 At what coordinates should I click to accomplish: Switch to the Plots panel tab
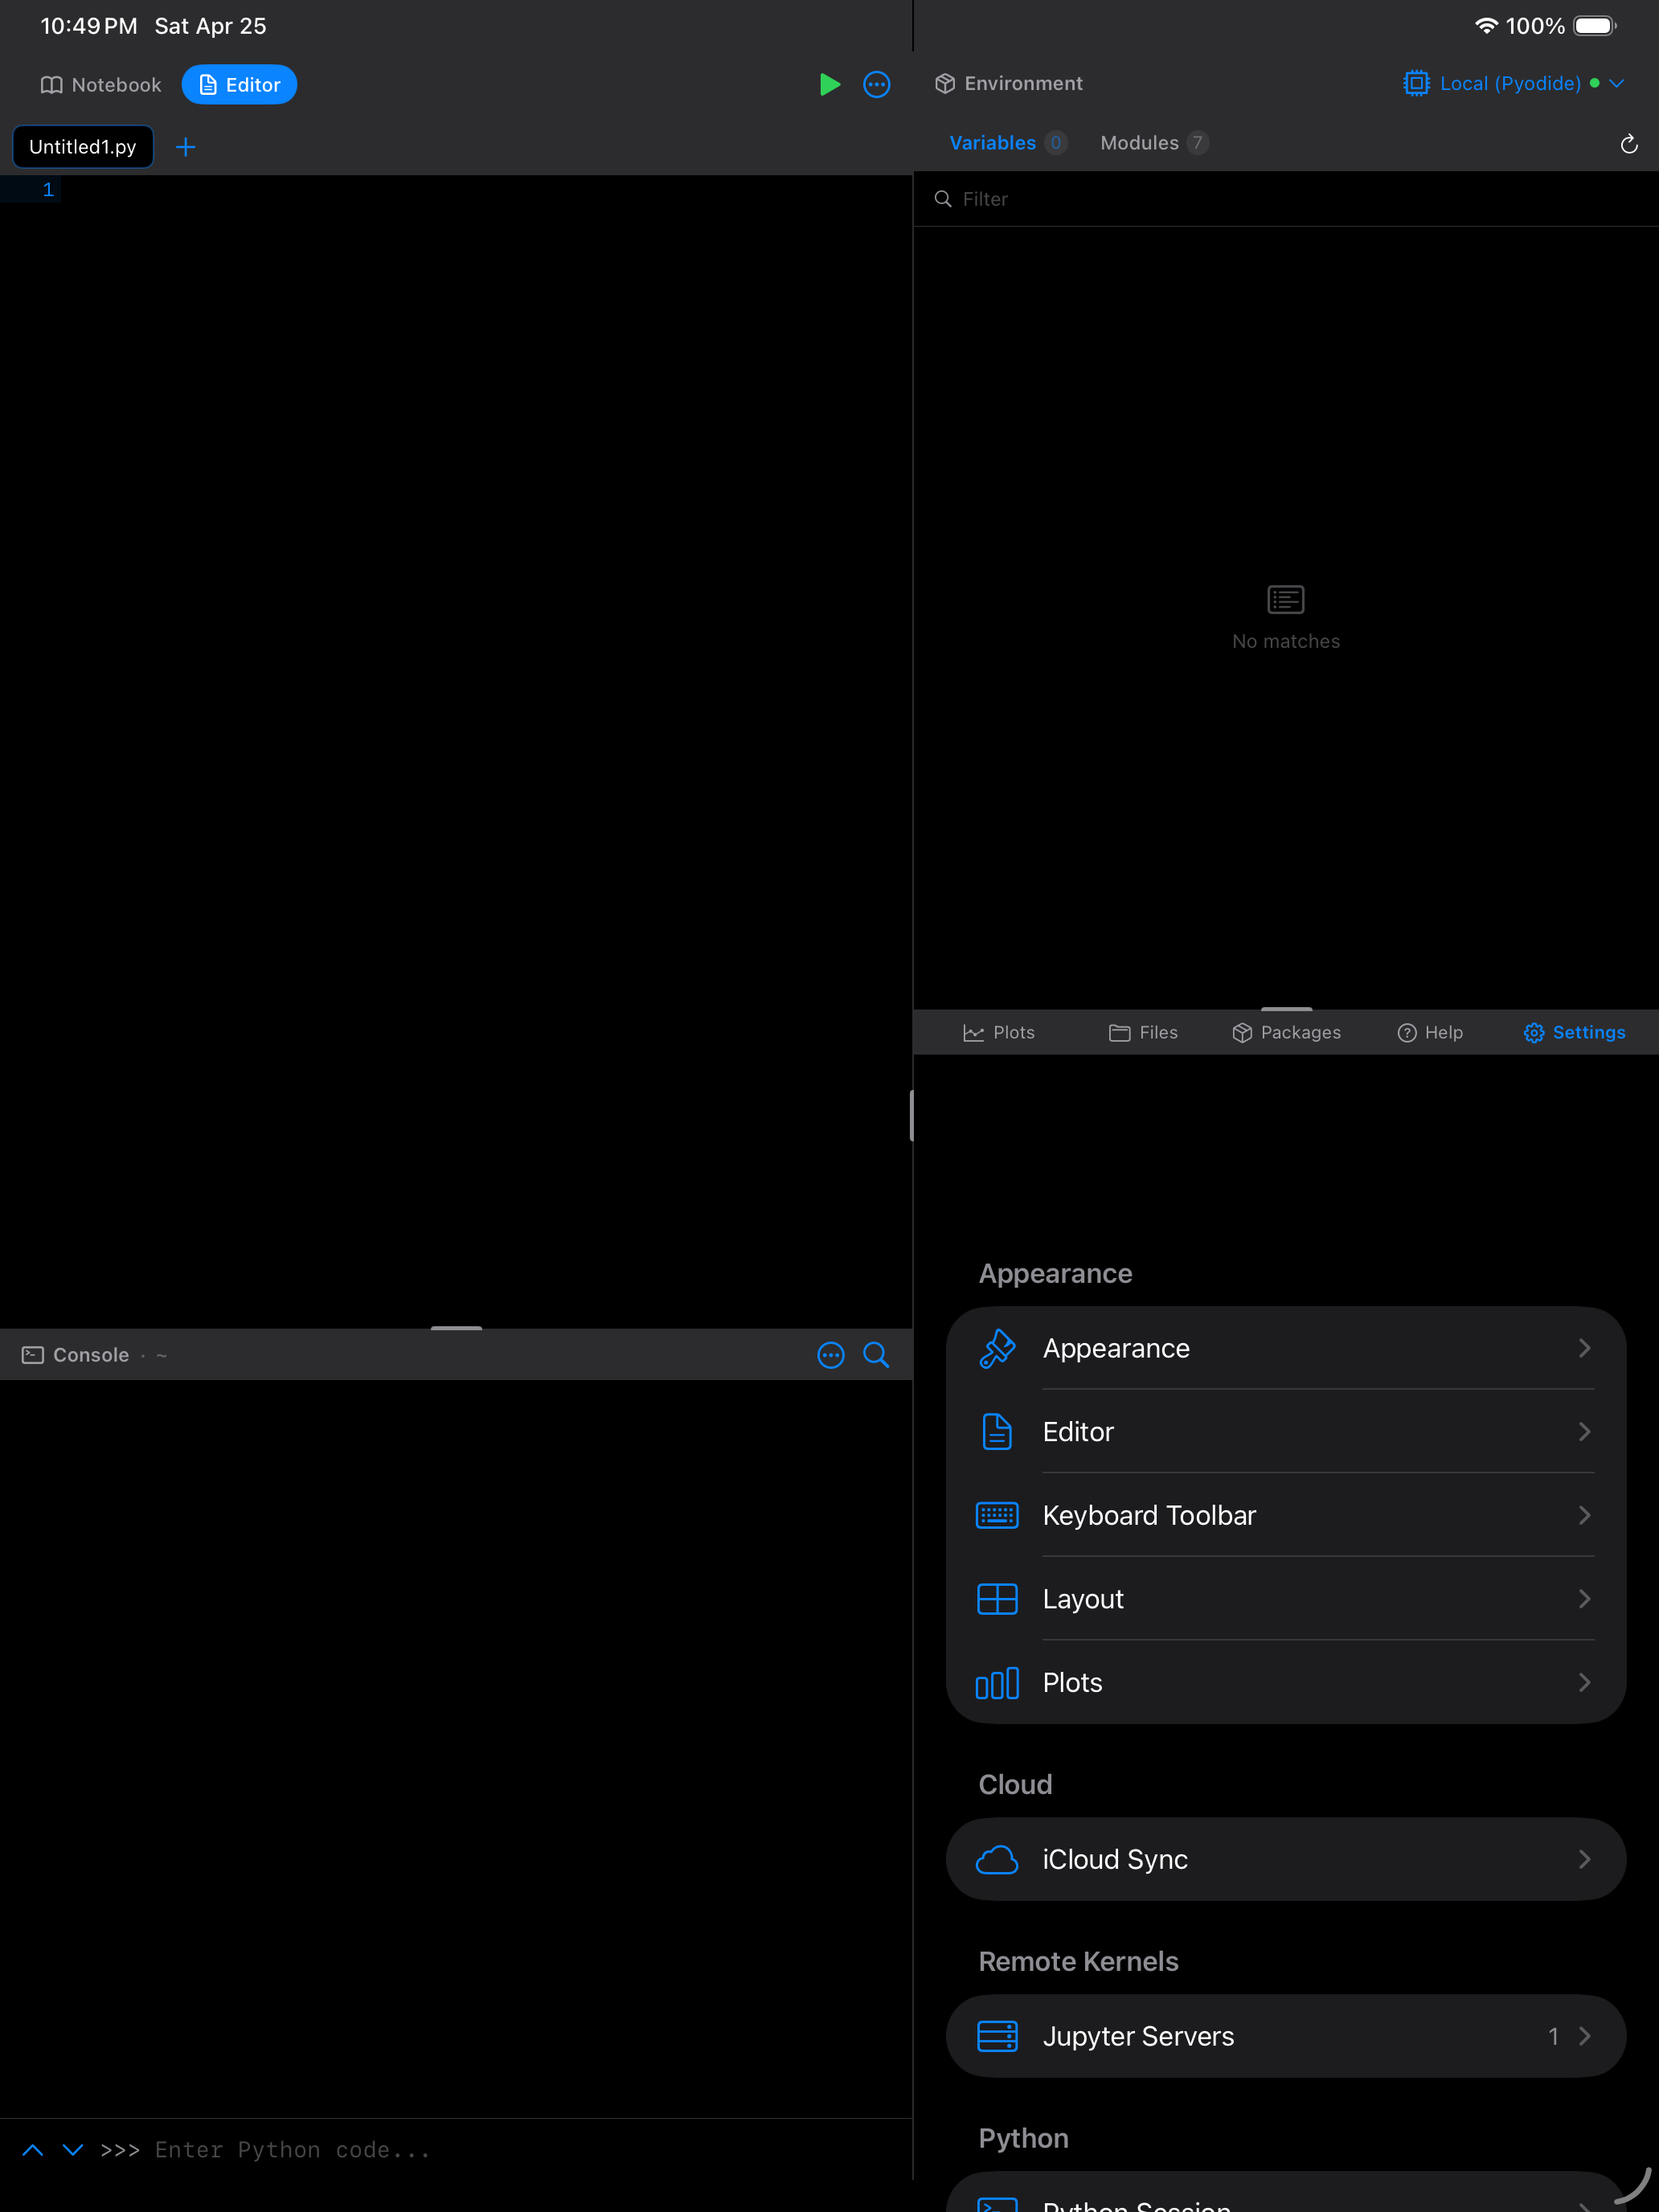click(x=999, y=1032)
